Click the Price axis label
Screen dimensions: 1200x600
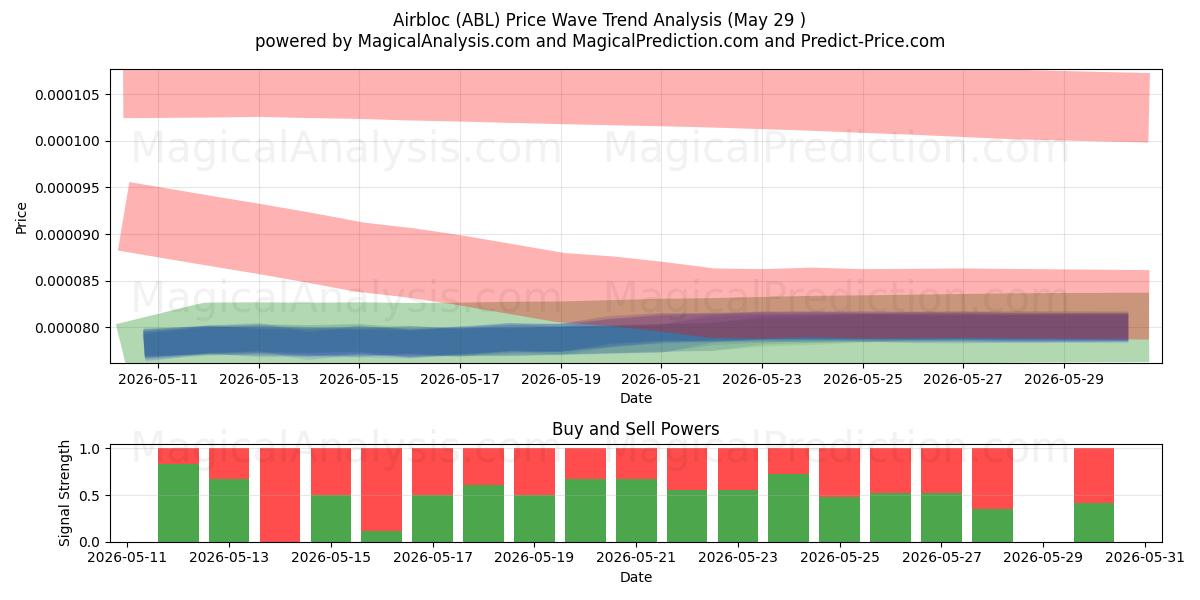21,216
